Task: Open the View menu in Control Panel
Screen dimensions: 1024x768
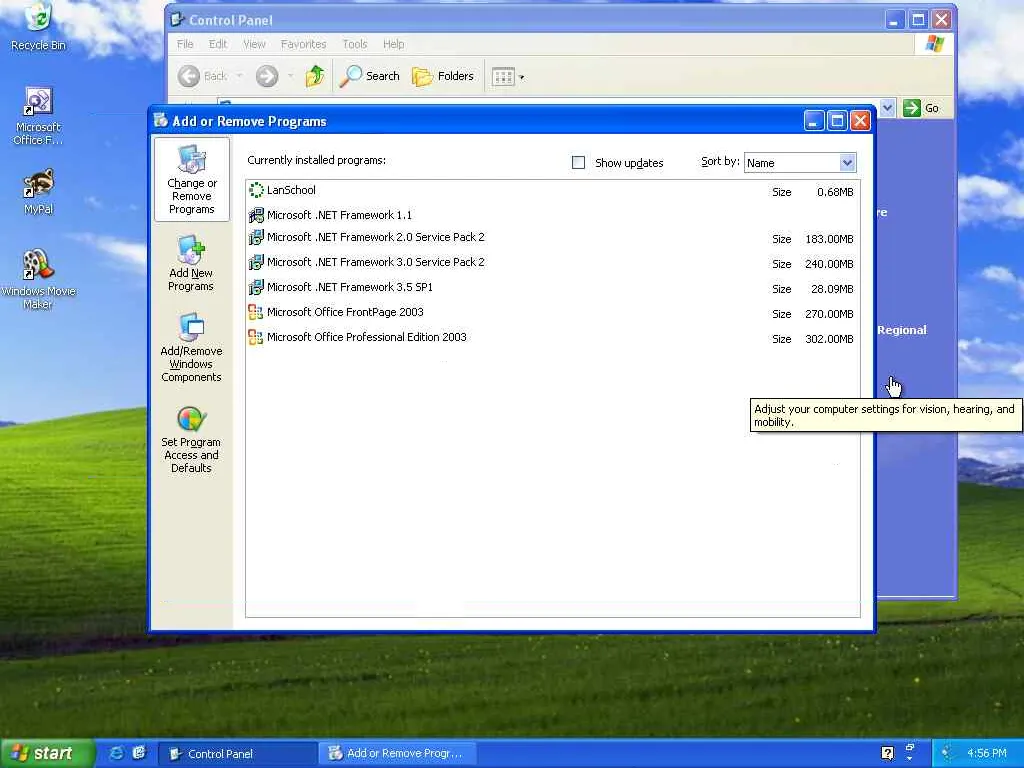Action: [254, 44]
